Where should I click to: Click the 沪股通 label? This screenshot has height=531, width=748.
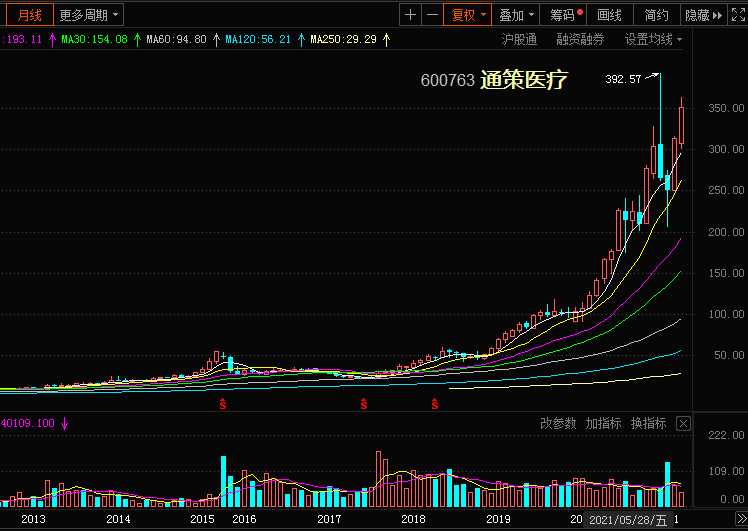coord(519,39)
